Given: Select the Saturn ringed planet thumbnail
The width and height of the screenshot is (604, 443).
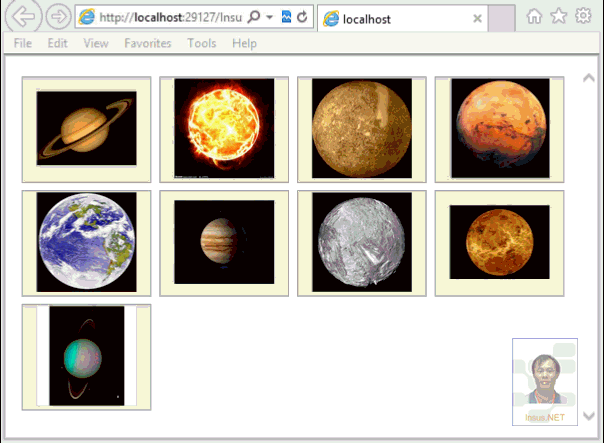Looking at the screenshot, I should click(x=87, y=129).
